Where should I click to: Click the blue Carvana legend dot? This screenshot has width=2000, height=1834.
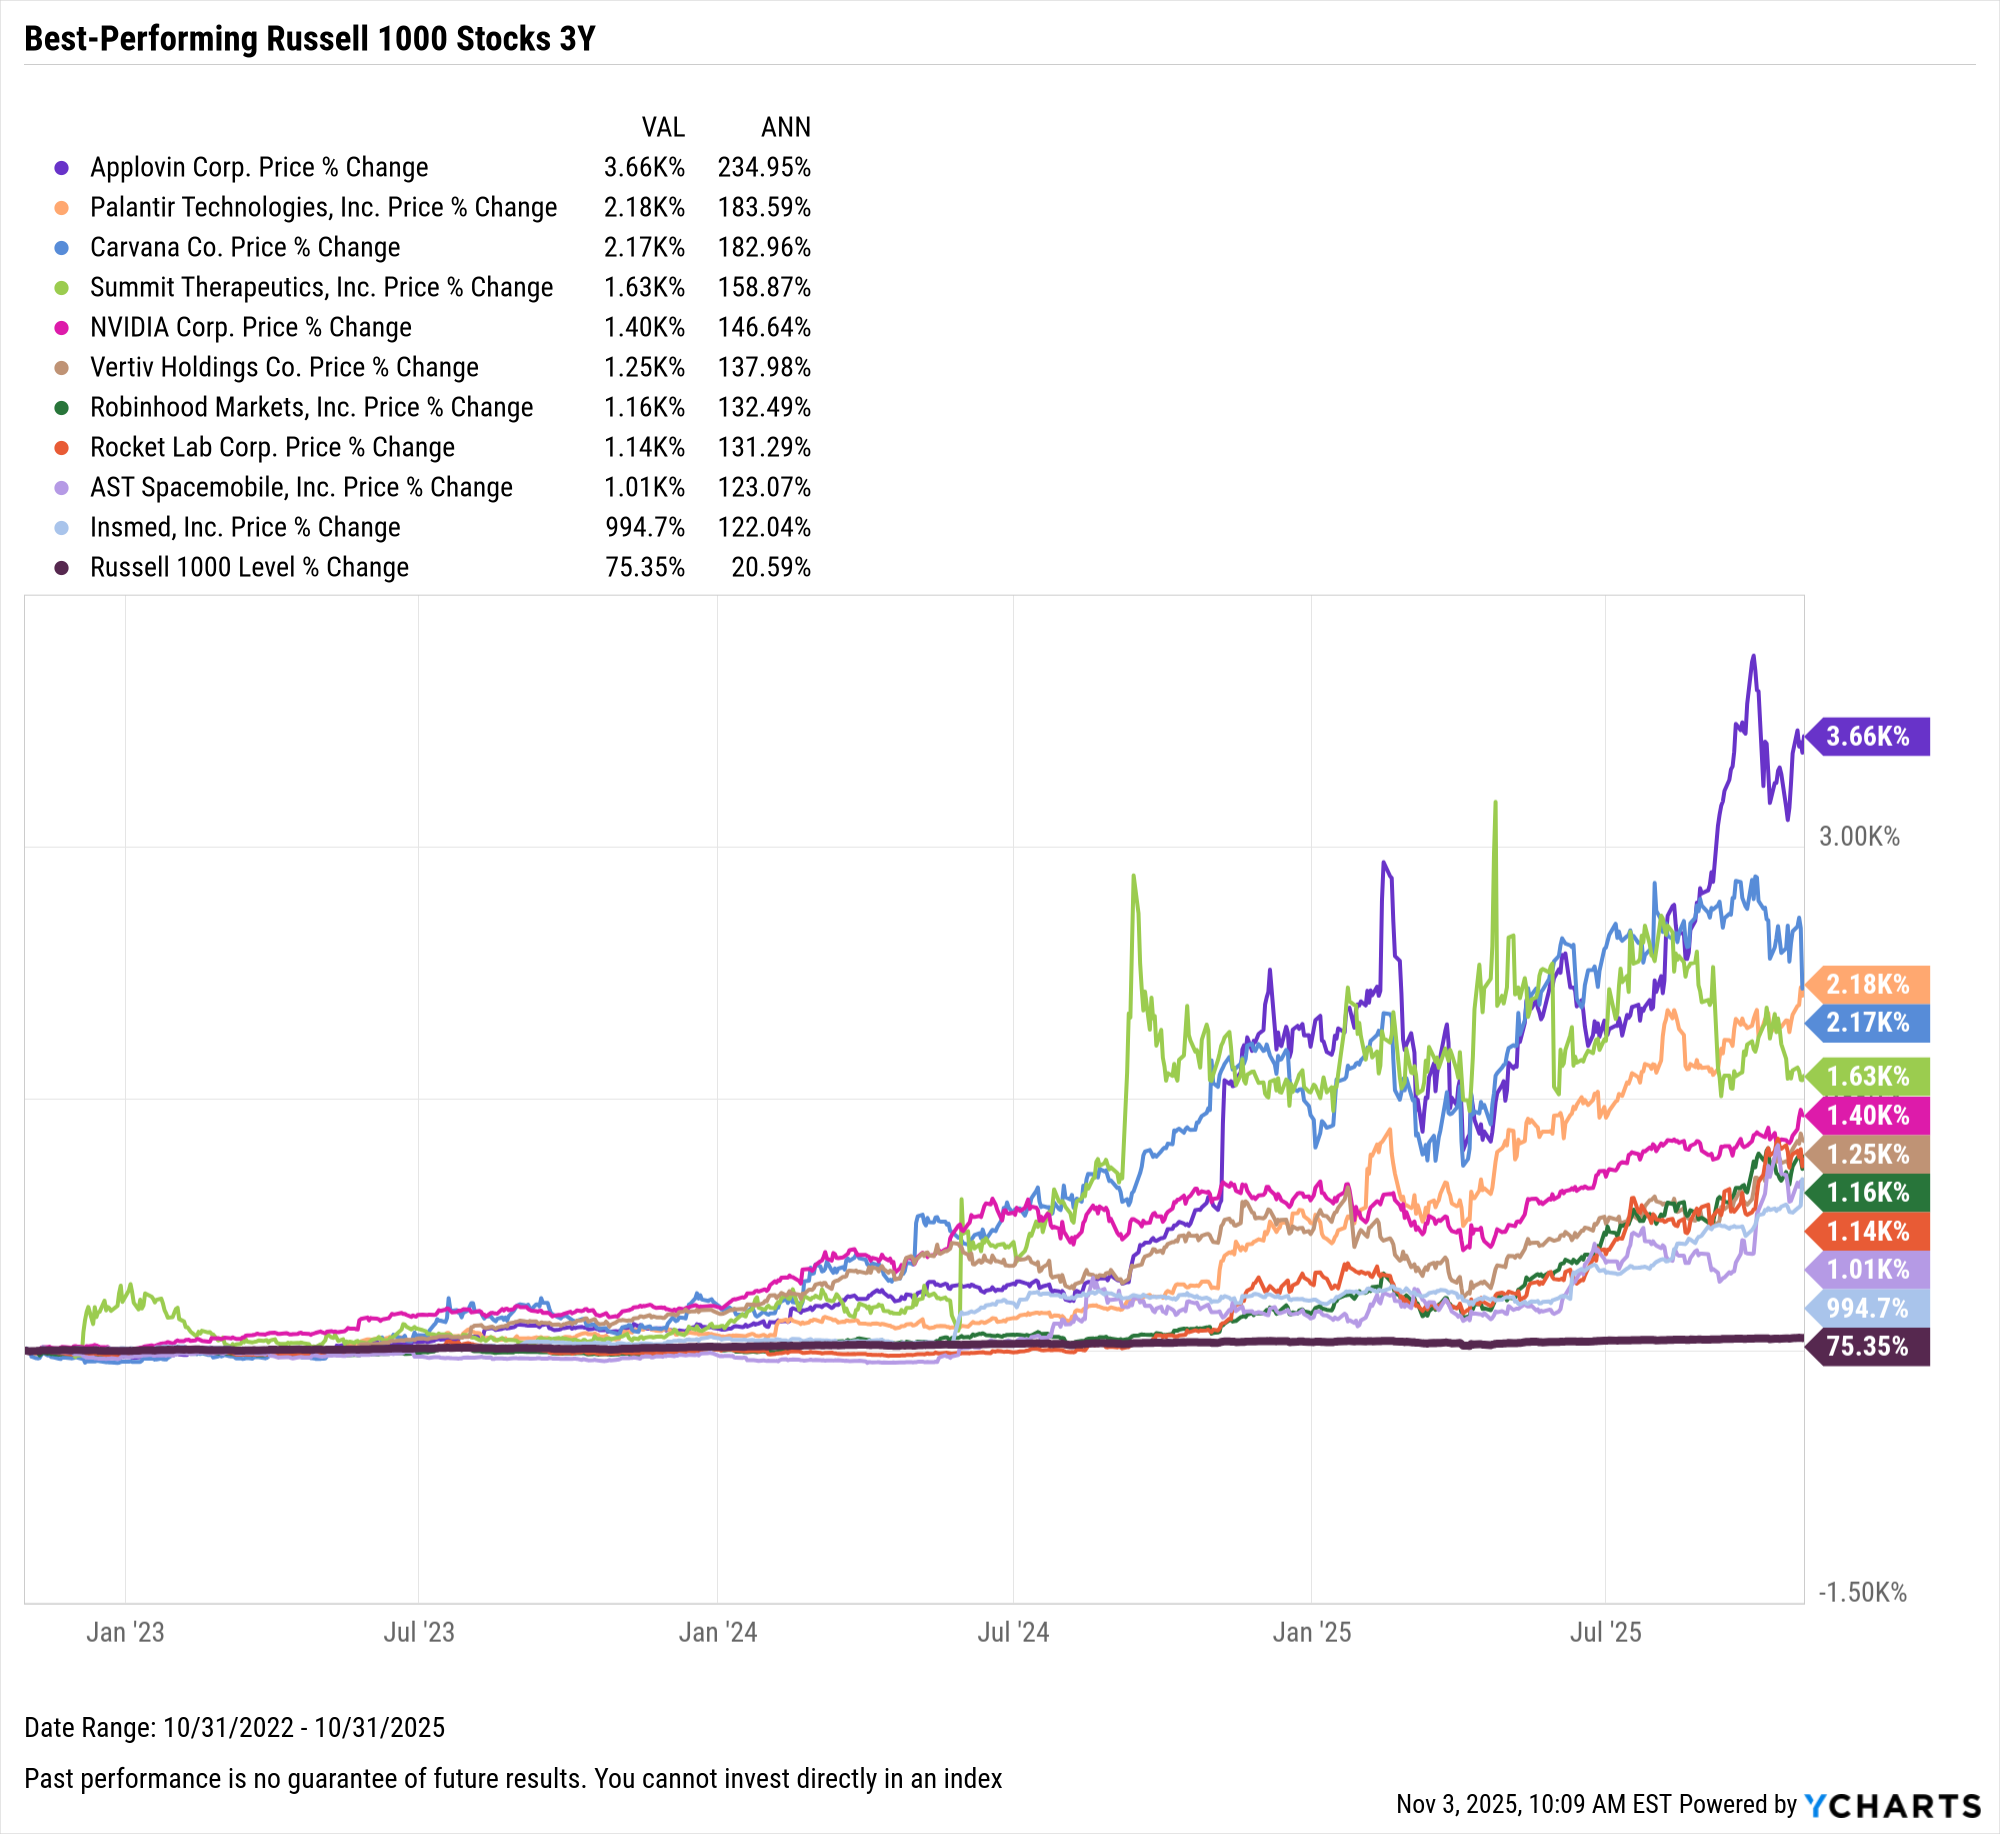click(x=62, y=248)
